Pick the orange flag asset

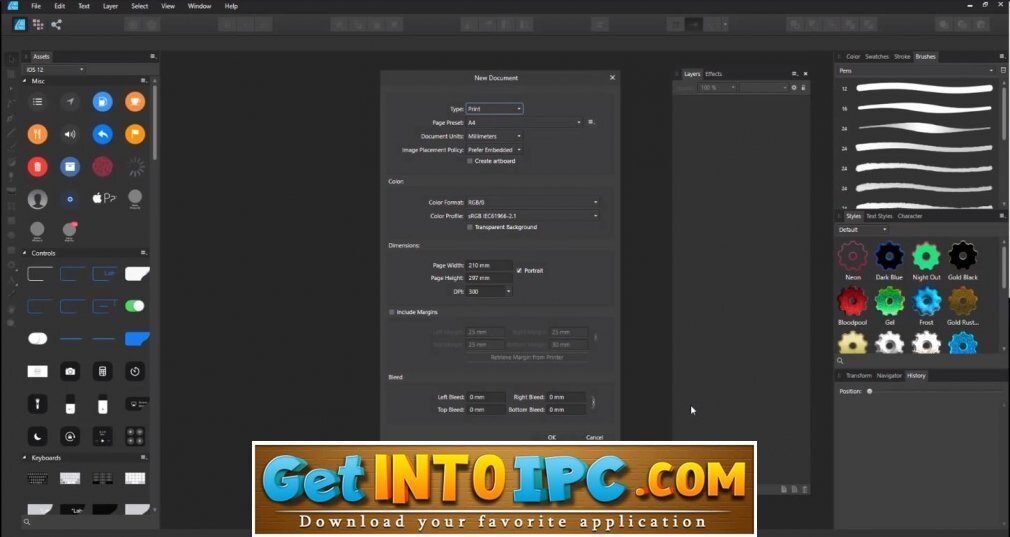[135, 135]
